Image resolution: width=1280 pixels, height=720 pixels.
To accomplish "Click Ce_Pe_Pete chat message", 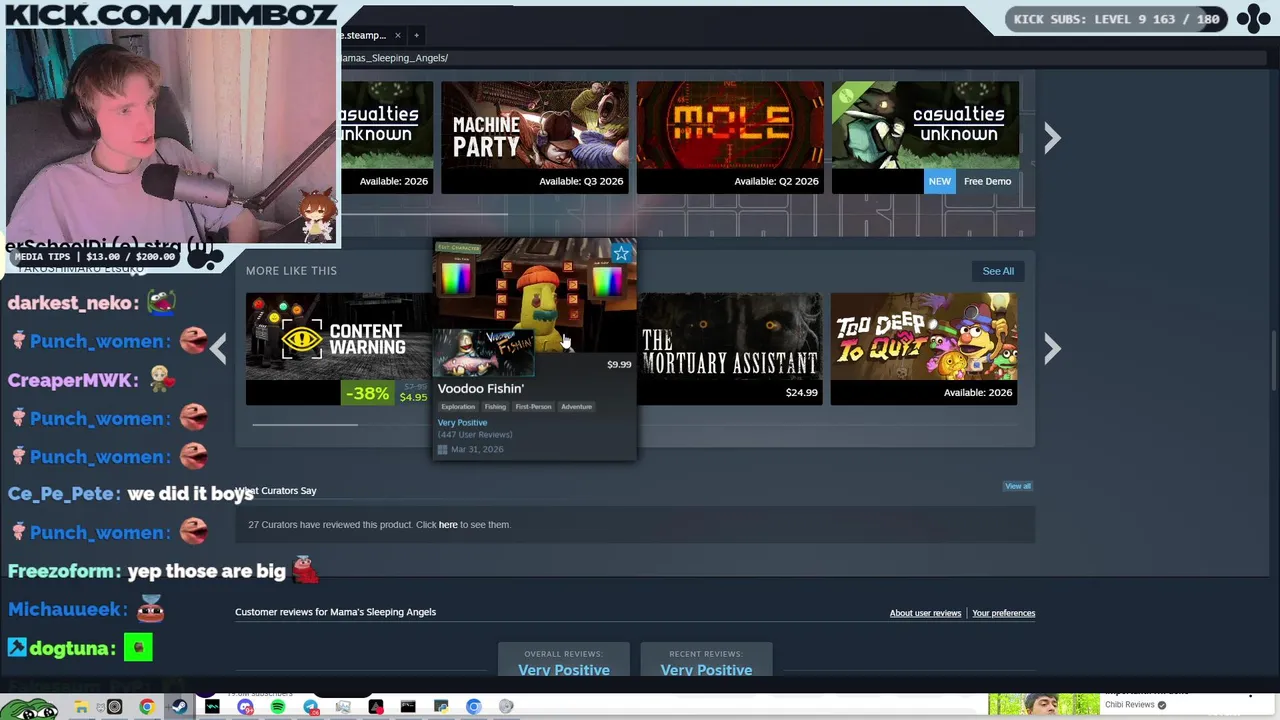I will pyautogui.click(x=131, y=494).
